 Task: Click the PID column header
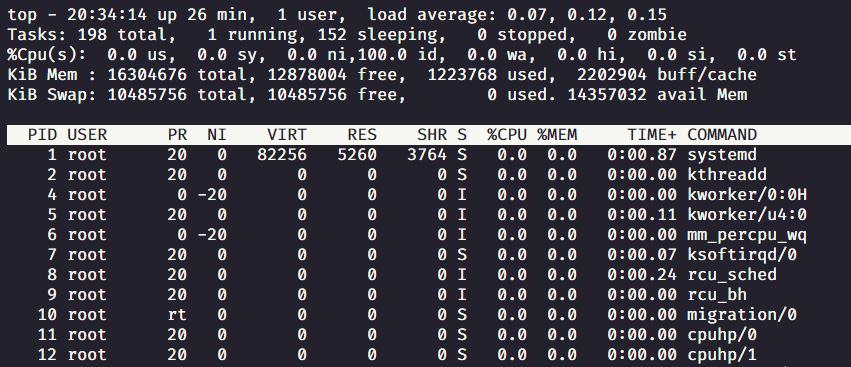tap(42, 135)
